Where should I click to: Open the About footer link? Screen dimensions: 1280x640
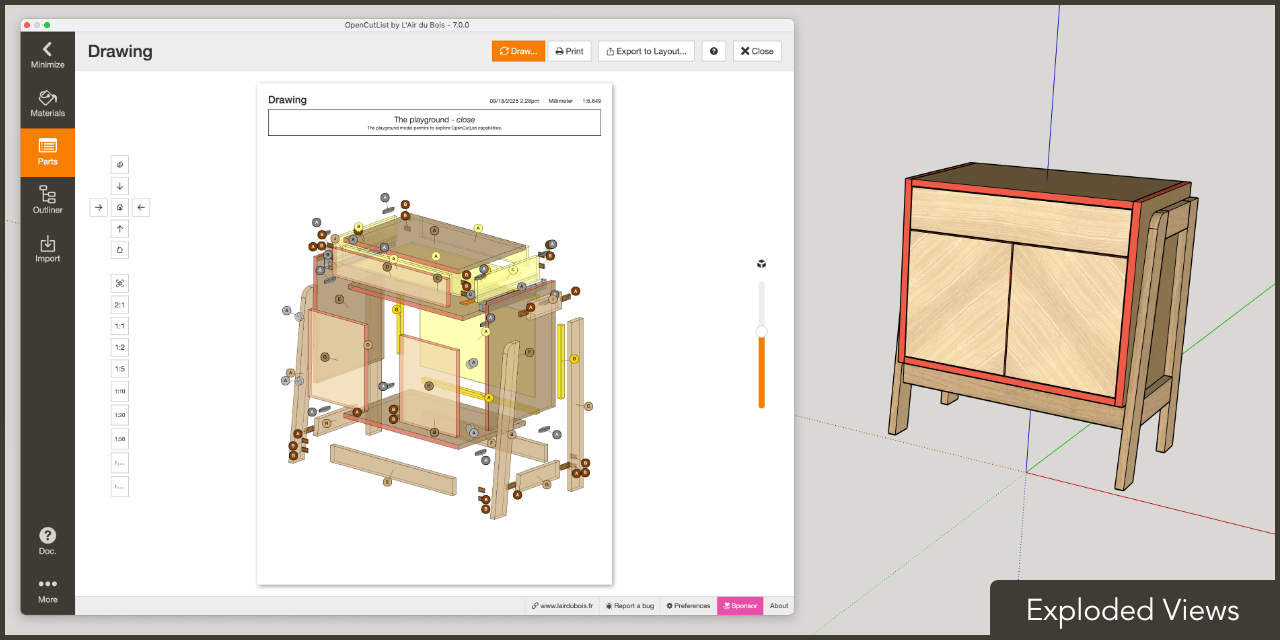coord(779,606)
